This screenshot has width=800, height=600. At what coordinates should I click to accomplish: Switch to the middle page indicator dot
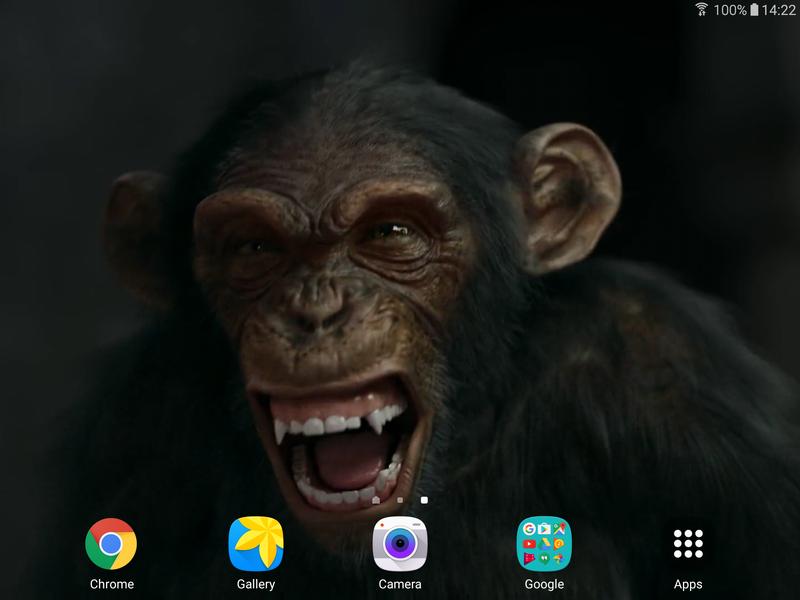pos(400,500)
